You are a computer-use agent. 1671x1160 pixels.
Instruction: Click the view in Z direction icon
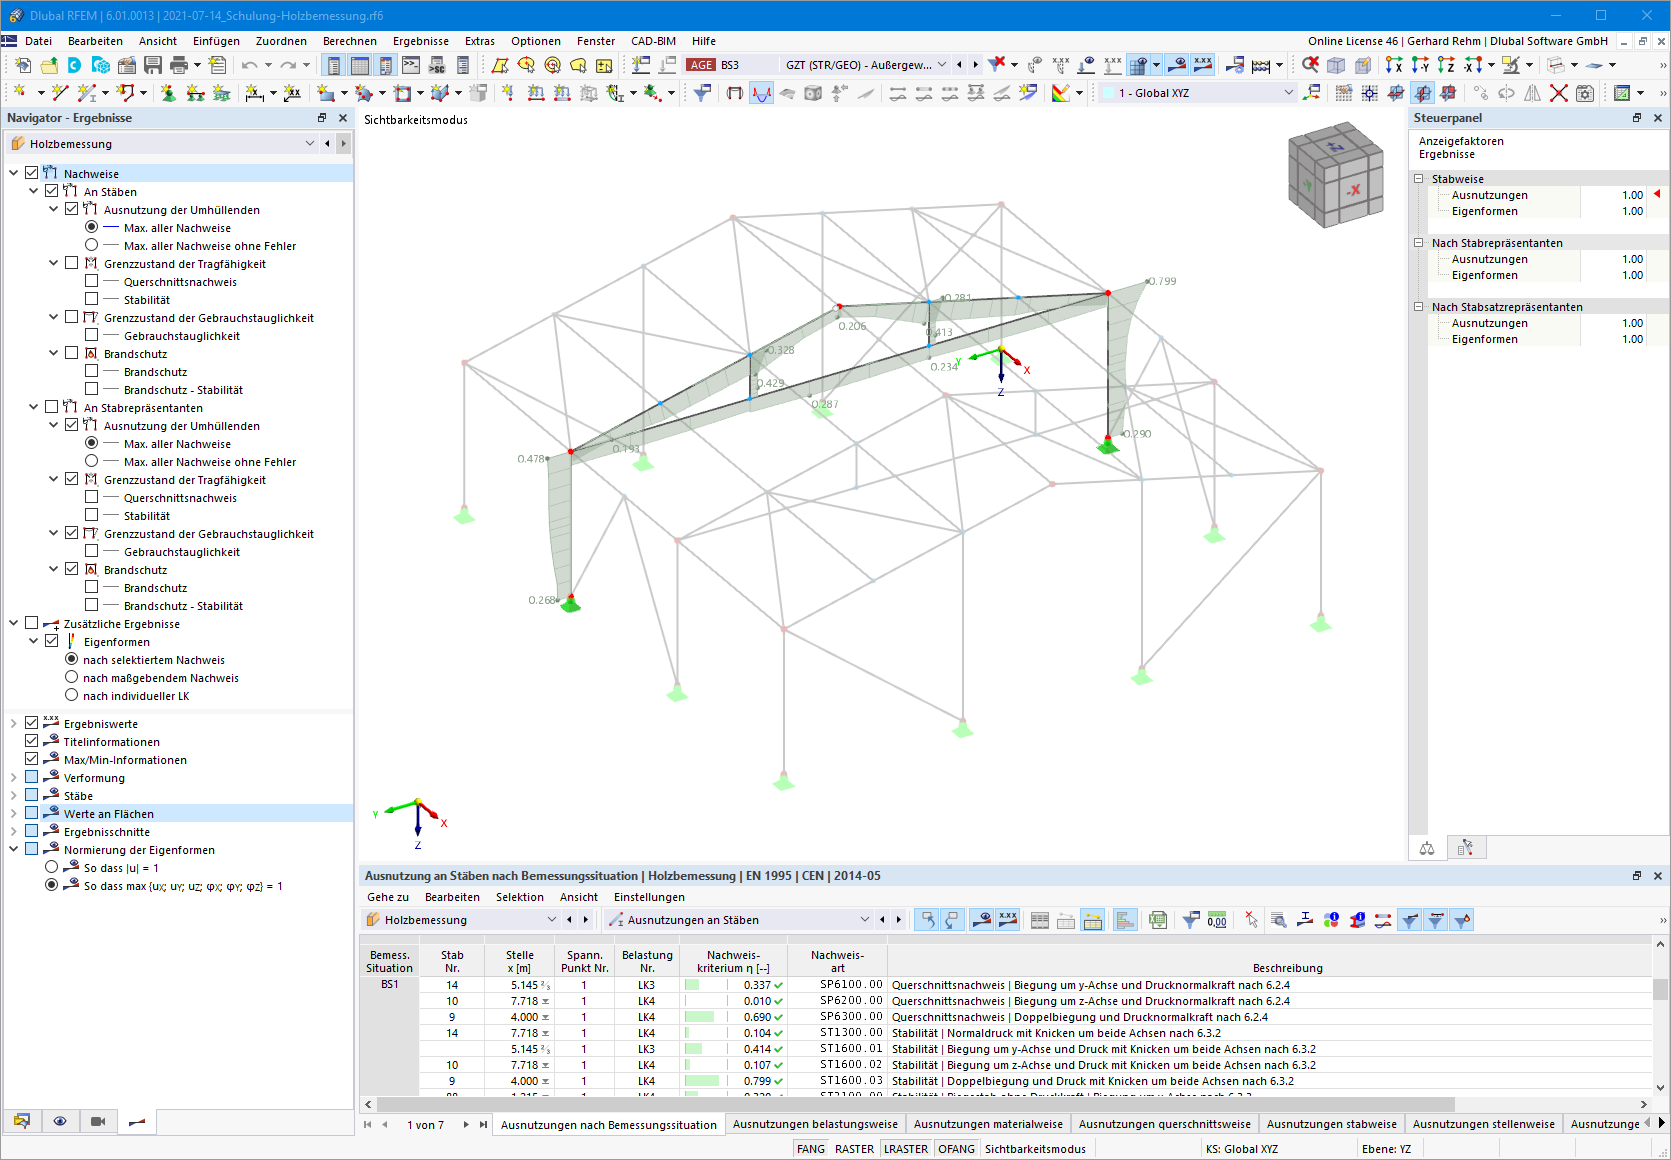(x=1446, y=65)
